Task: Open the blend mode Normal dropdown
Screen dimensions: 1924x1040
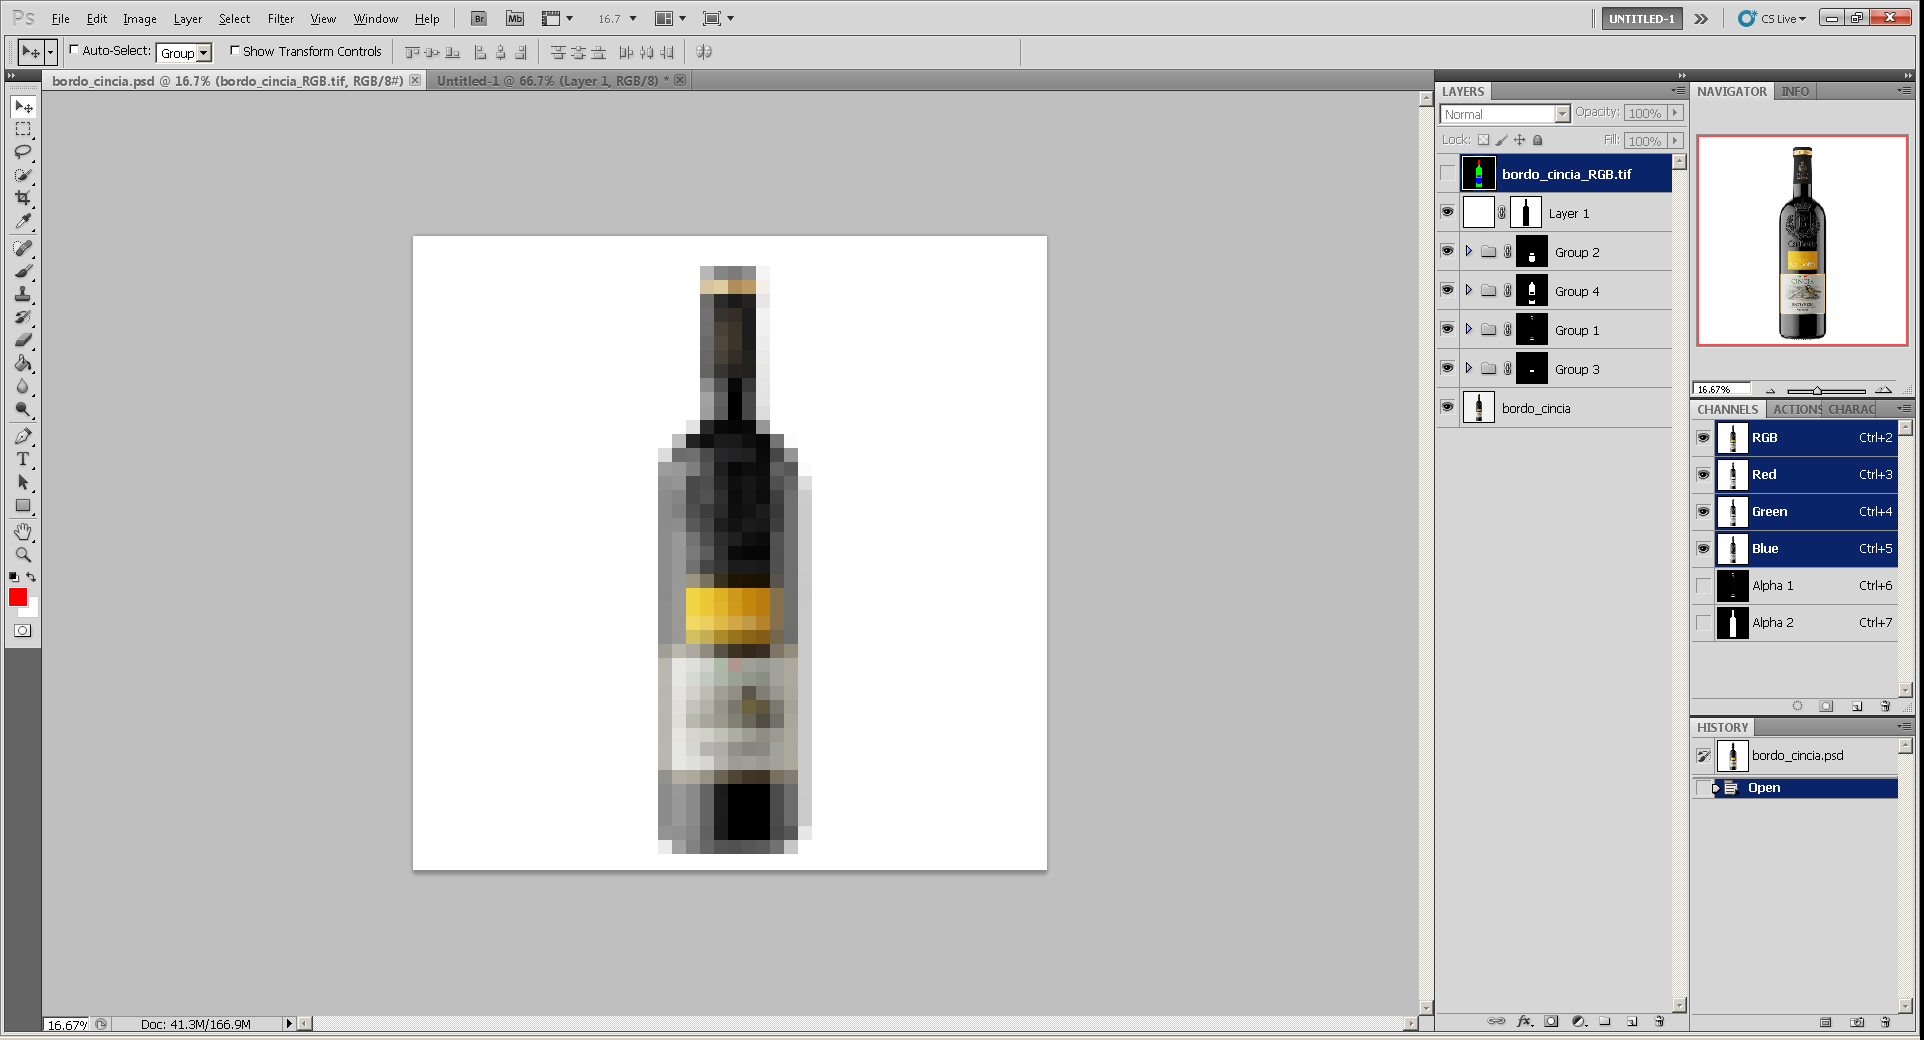Action: 1505,114
